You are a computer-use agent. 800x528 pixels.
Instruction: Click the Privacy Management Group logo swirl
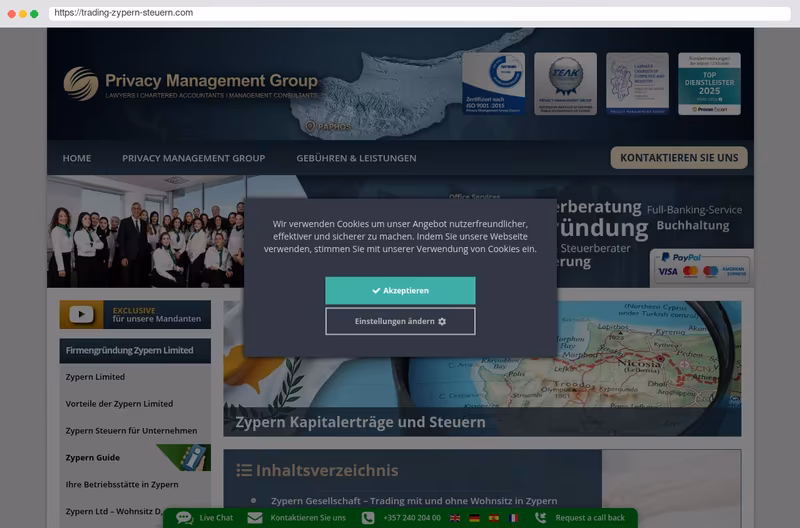click(81, 83)
